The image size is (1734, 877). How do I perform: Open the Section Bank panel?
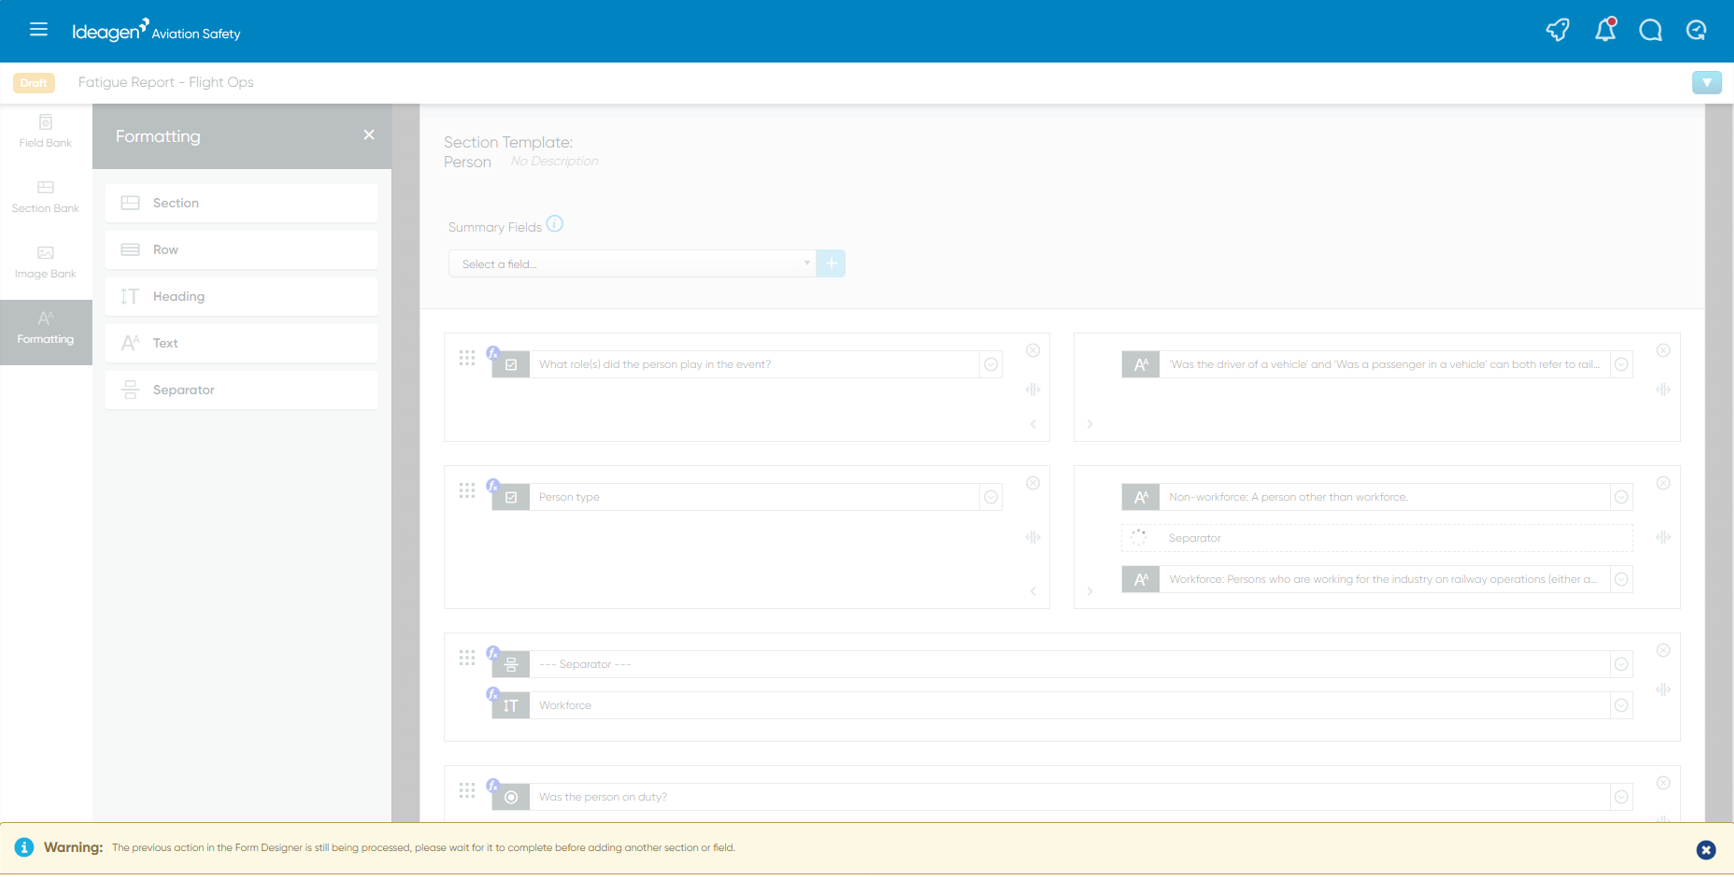(46, 197)
